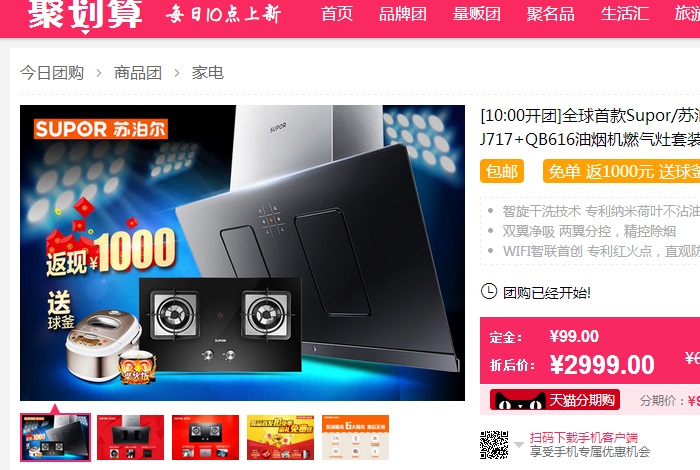Open the 生活汇 navigation item
The image size is (700, 470).
(x=624, y=14)
